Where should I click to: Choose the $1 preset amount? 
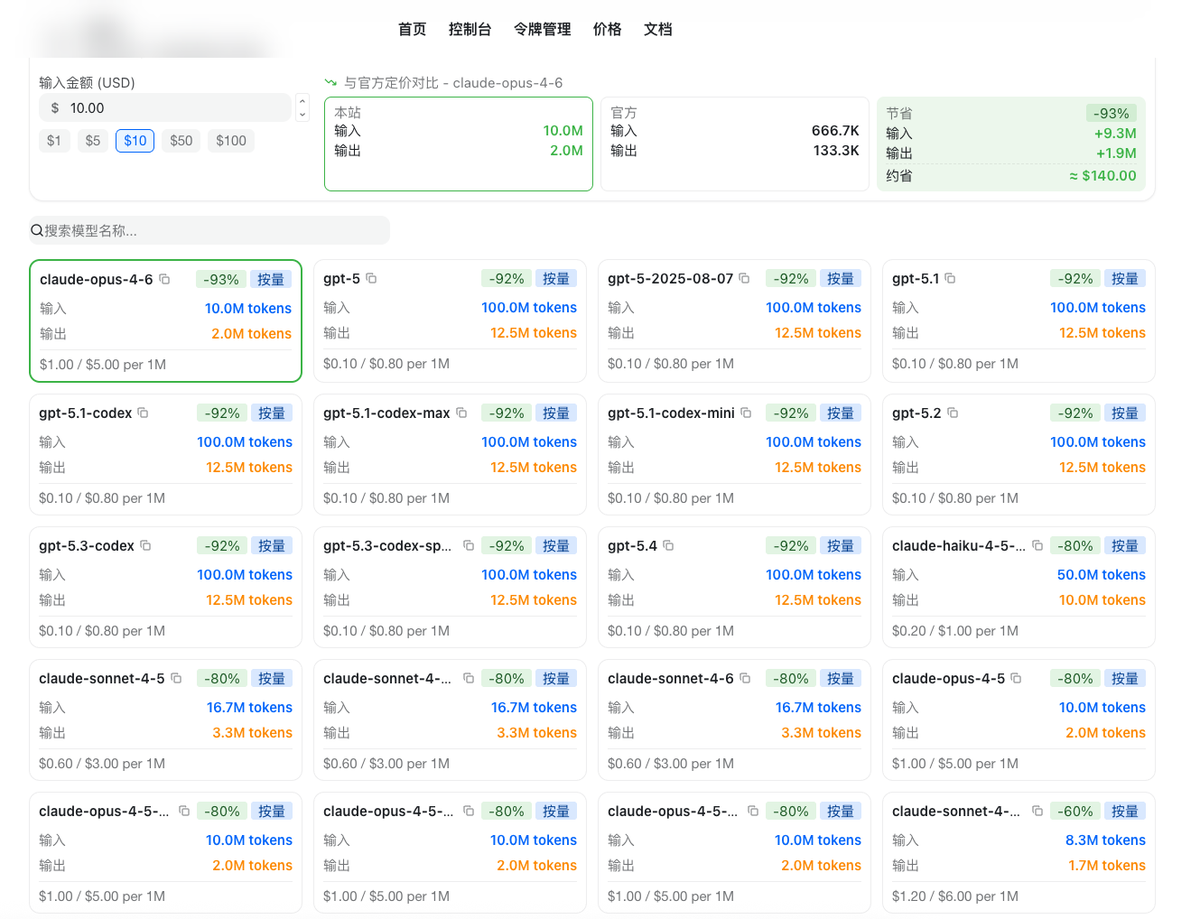[54, 141]
